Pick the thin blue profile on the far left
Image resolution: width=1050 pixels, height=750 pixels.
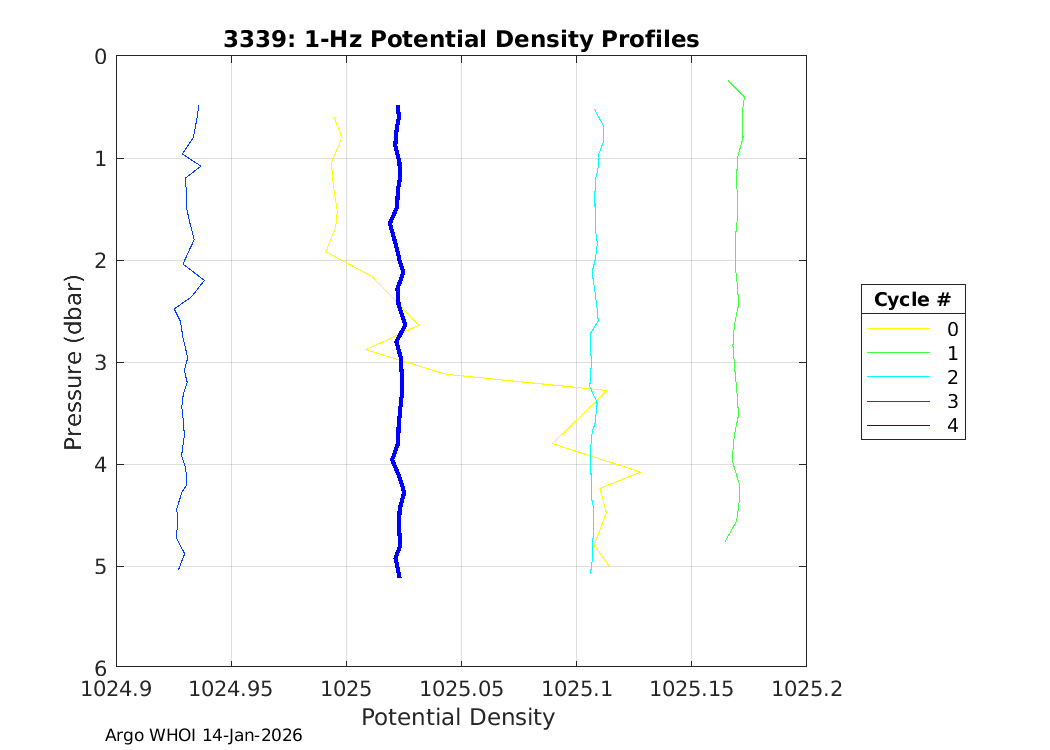[183, 400]
